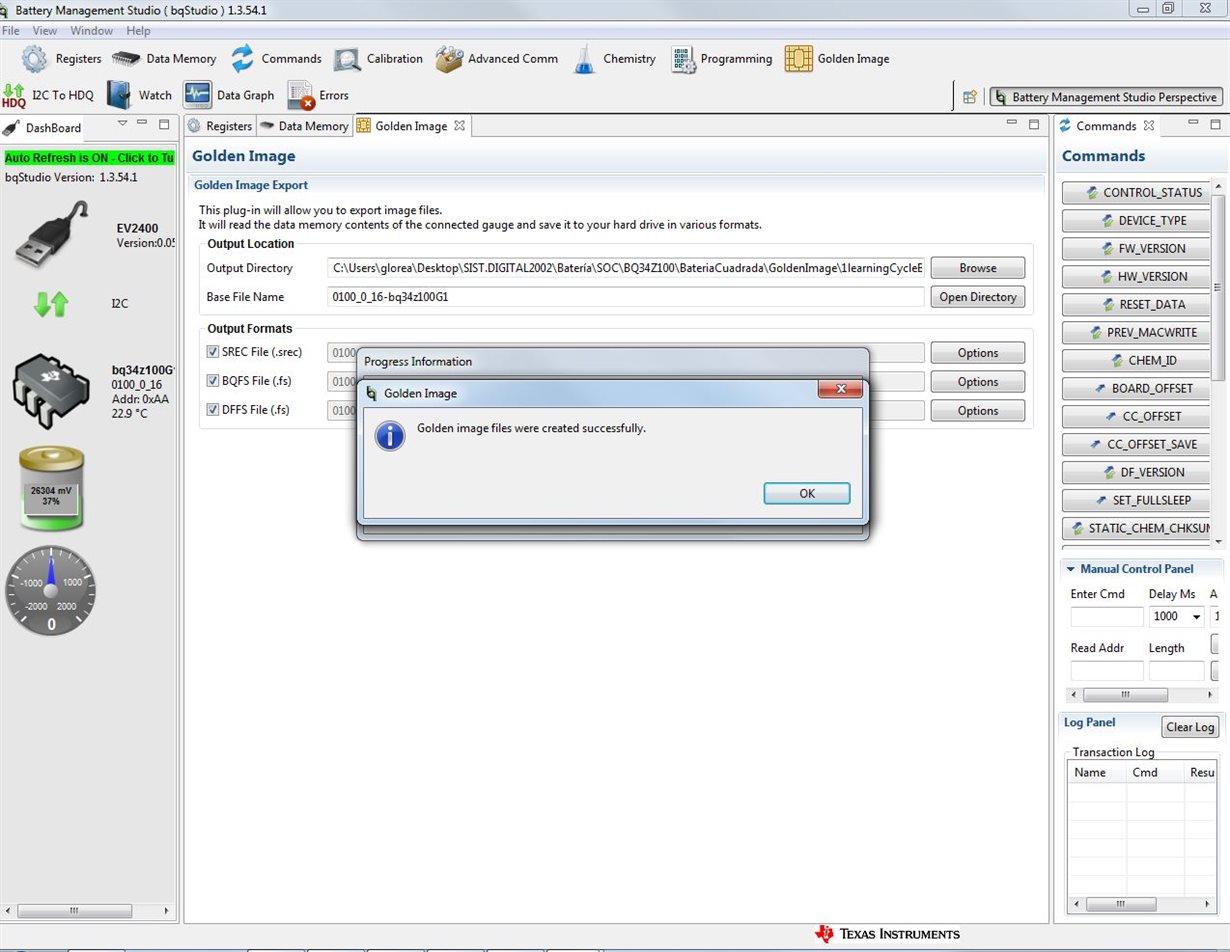Switch to the Data Memory tab

pos(304,126)
